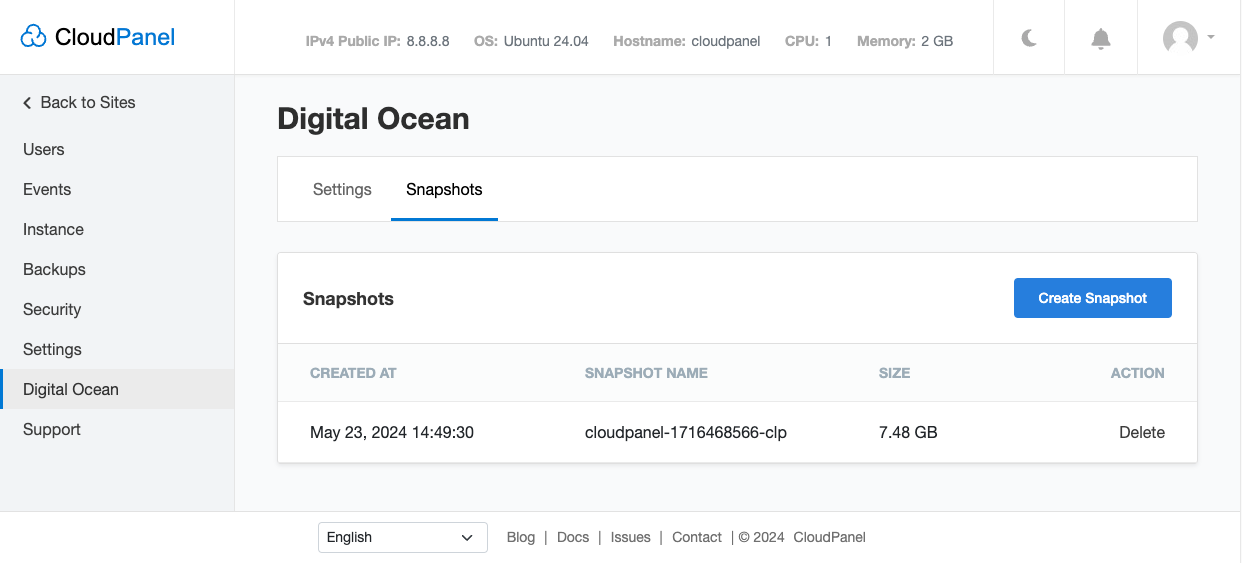The width and height of the screenshot is (1242, 563).
Task: Click the Issues footer link
Action: point(630,537)
